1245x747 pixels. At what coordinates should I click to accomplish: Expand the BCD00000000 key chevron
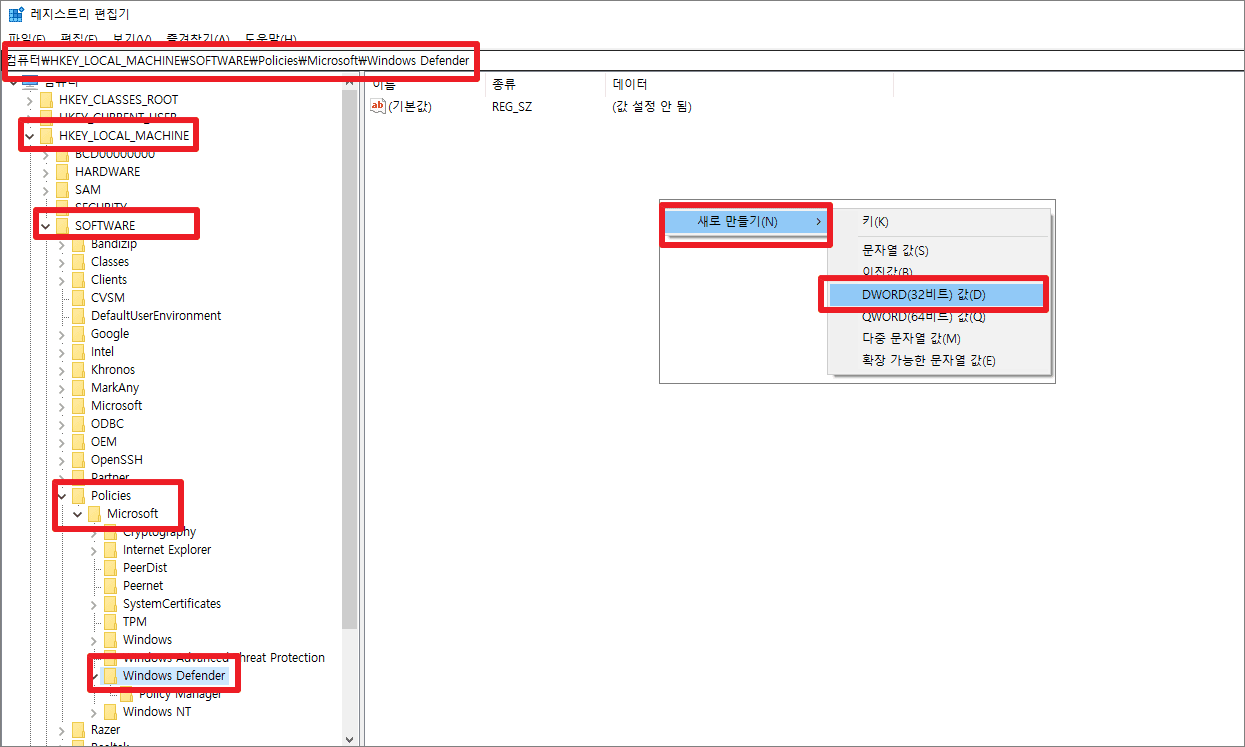45,154
